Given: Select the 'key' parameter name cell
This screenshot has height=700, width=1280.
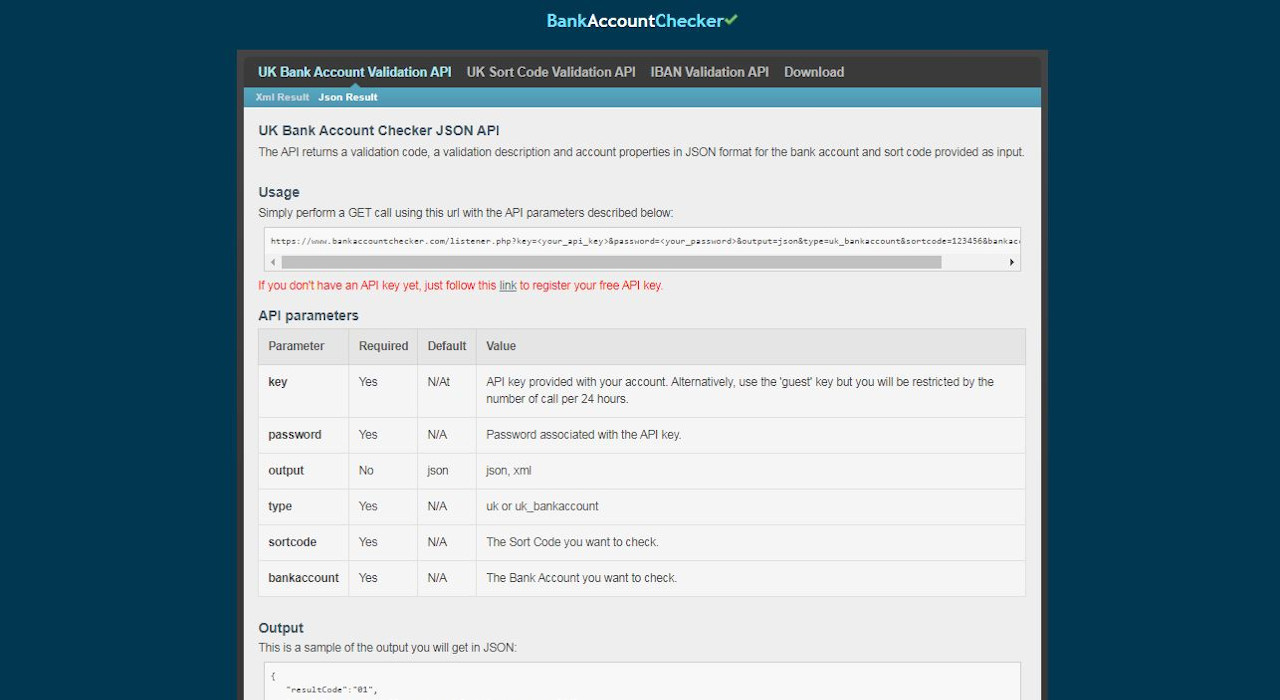Looking at the screenshot, I should click(304, 391).
